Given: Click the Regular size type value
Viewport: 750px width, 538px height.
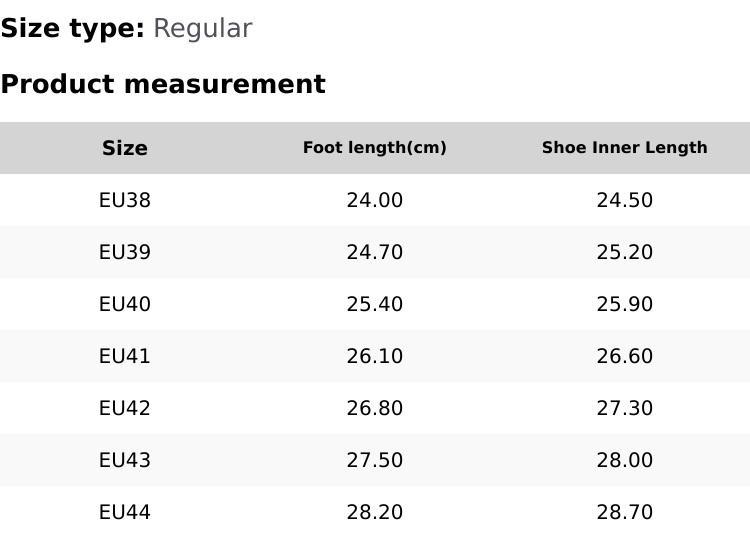Looking at the screenshot, I should pyautogui.click(x=202, y=29).
